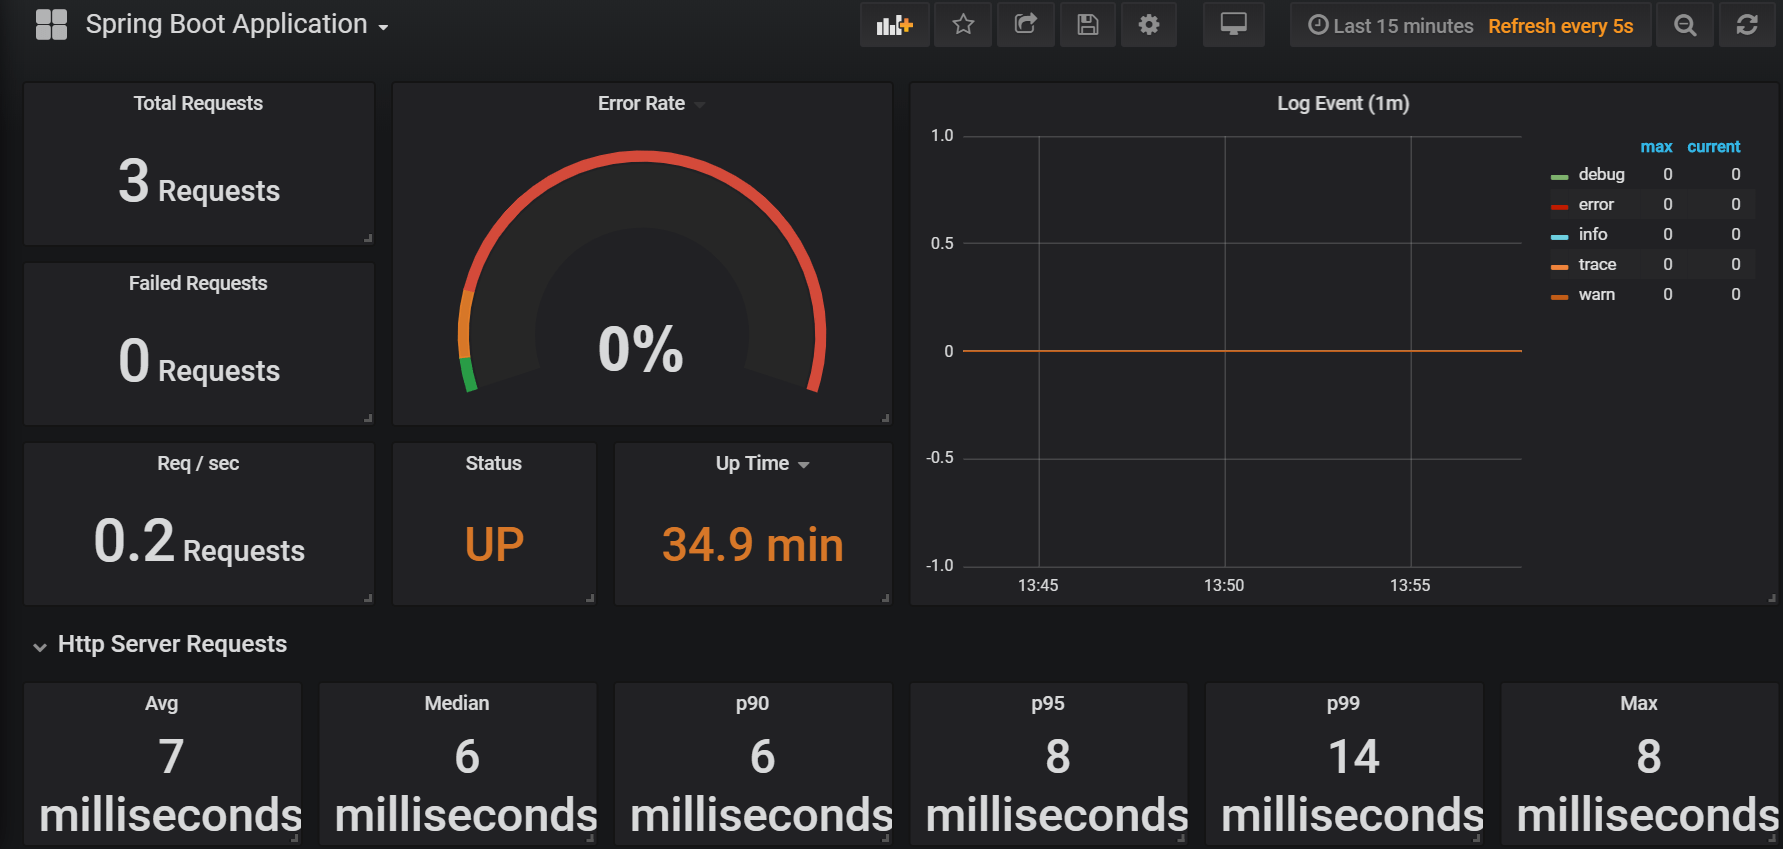1783x849 pixels.
Task: Open the Status panel title menu
Action: pos(494,463)
